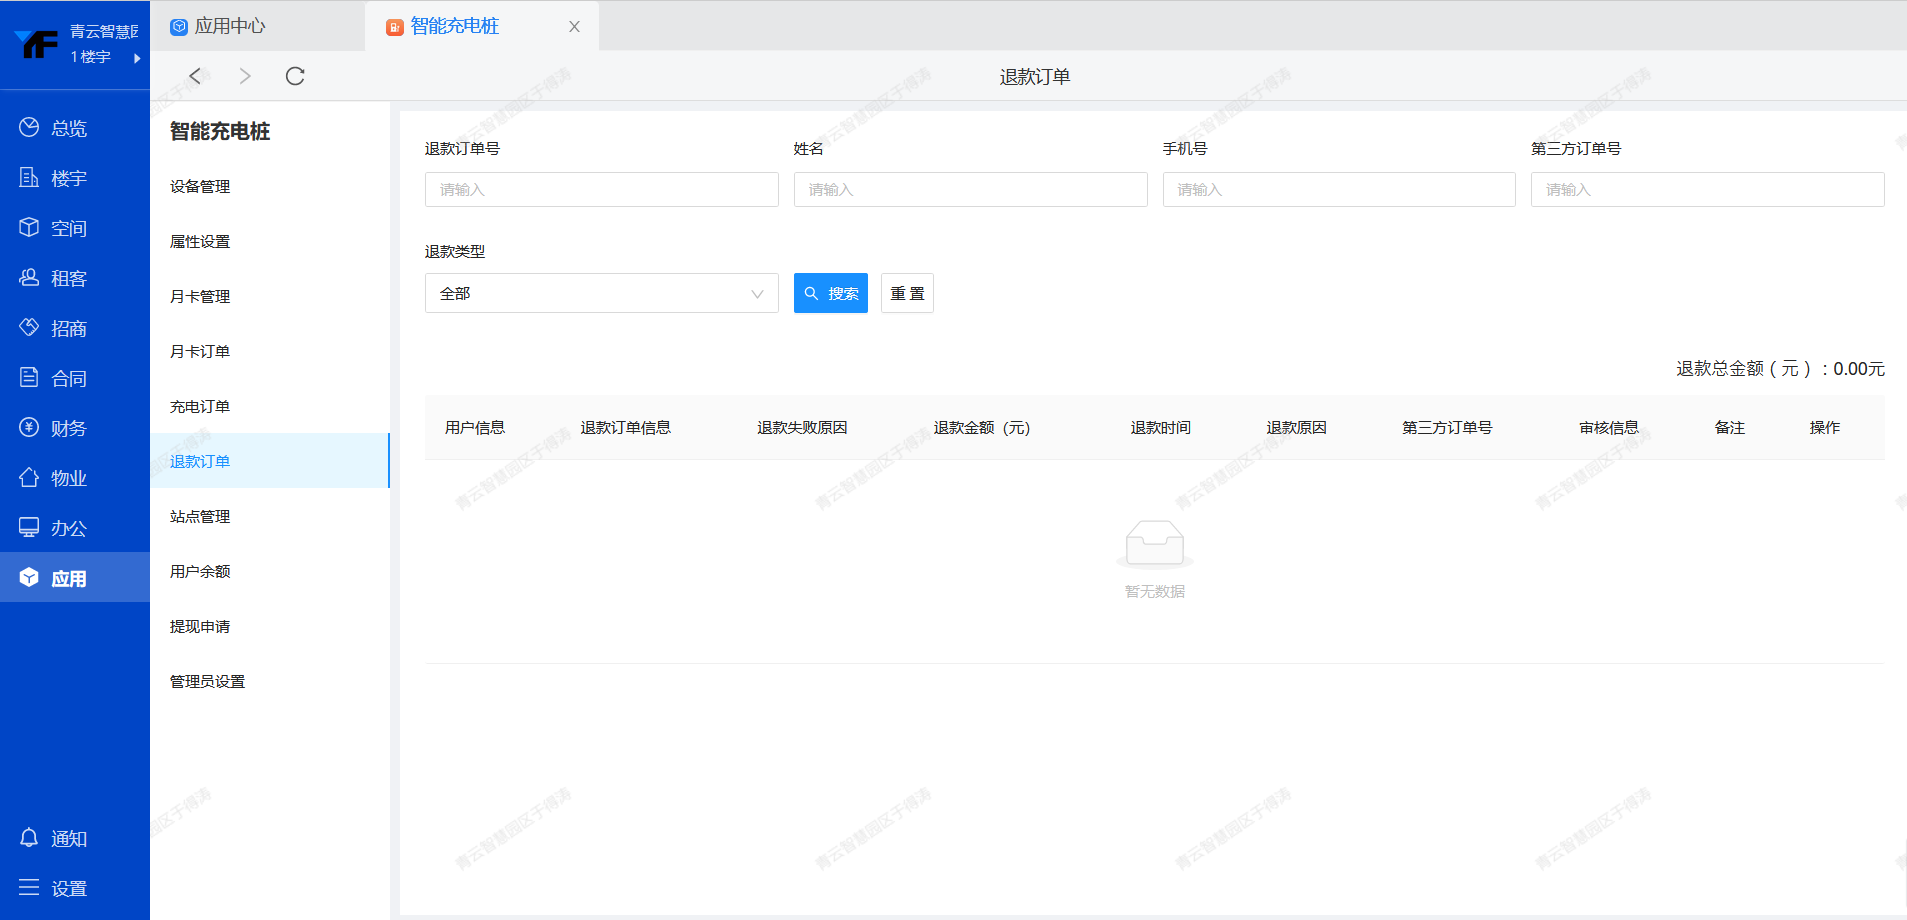Click the 搜索 search button
Screen dimensions: 1907x920
830,293
